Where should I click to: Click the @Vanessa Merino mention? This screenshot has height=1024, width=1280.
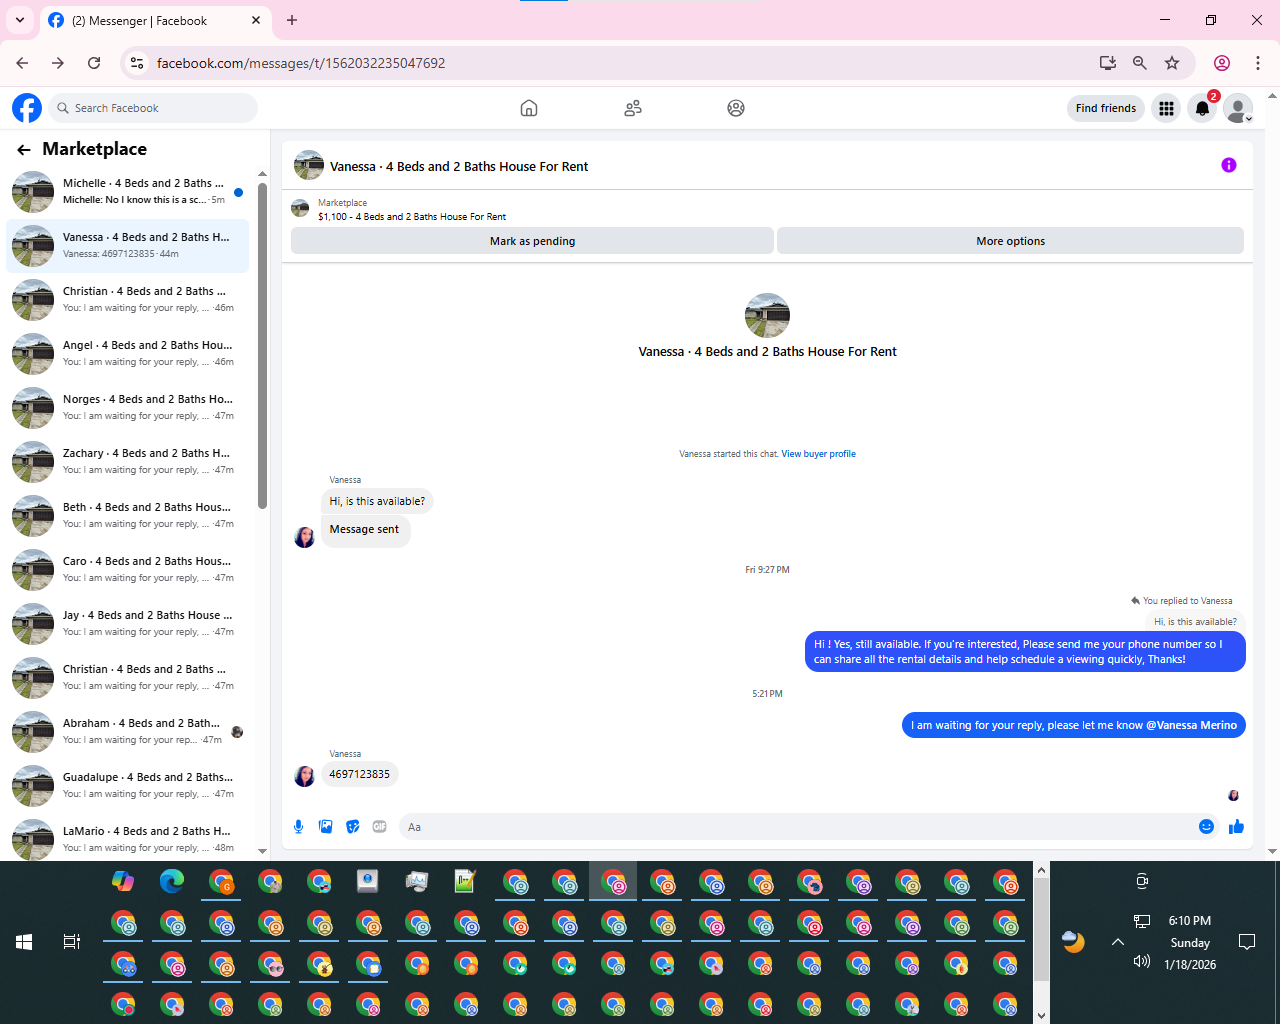[x=1191, y=725]
